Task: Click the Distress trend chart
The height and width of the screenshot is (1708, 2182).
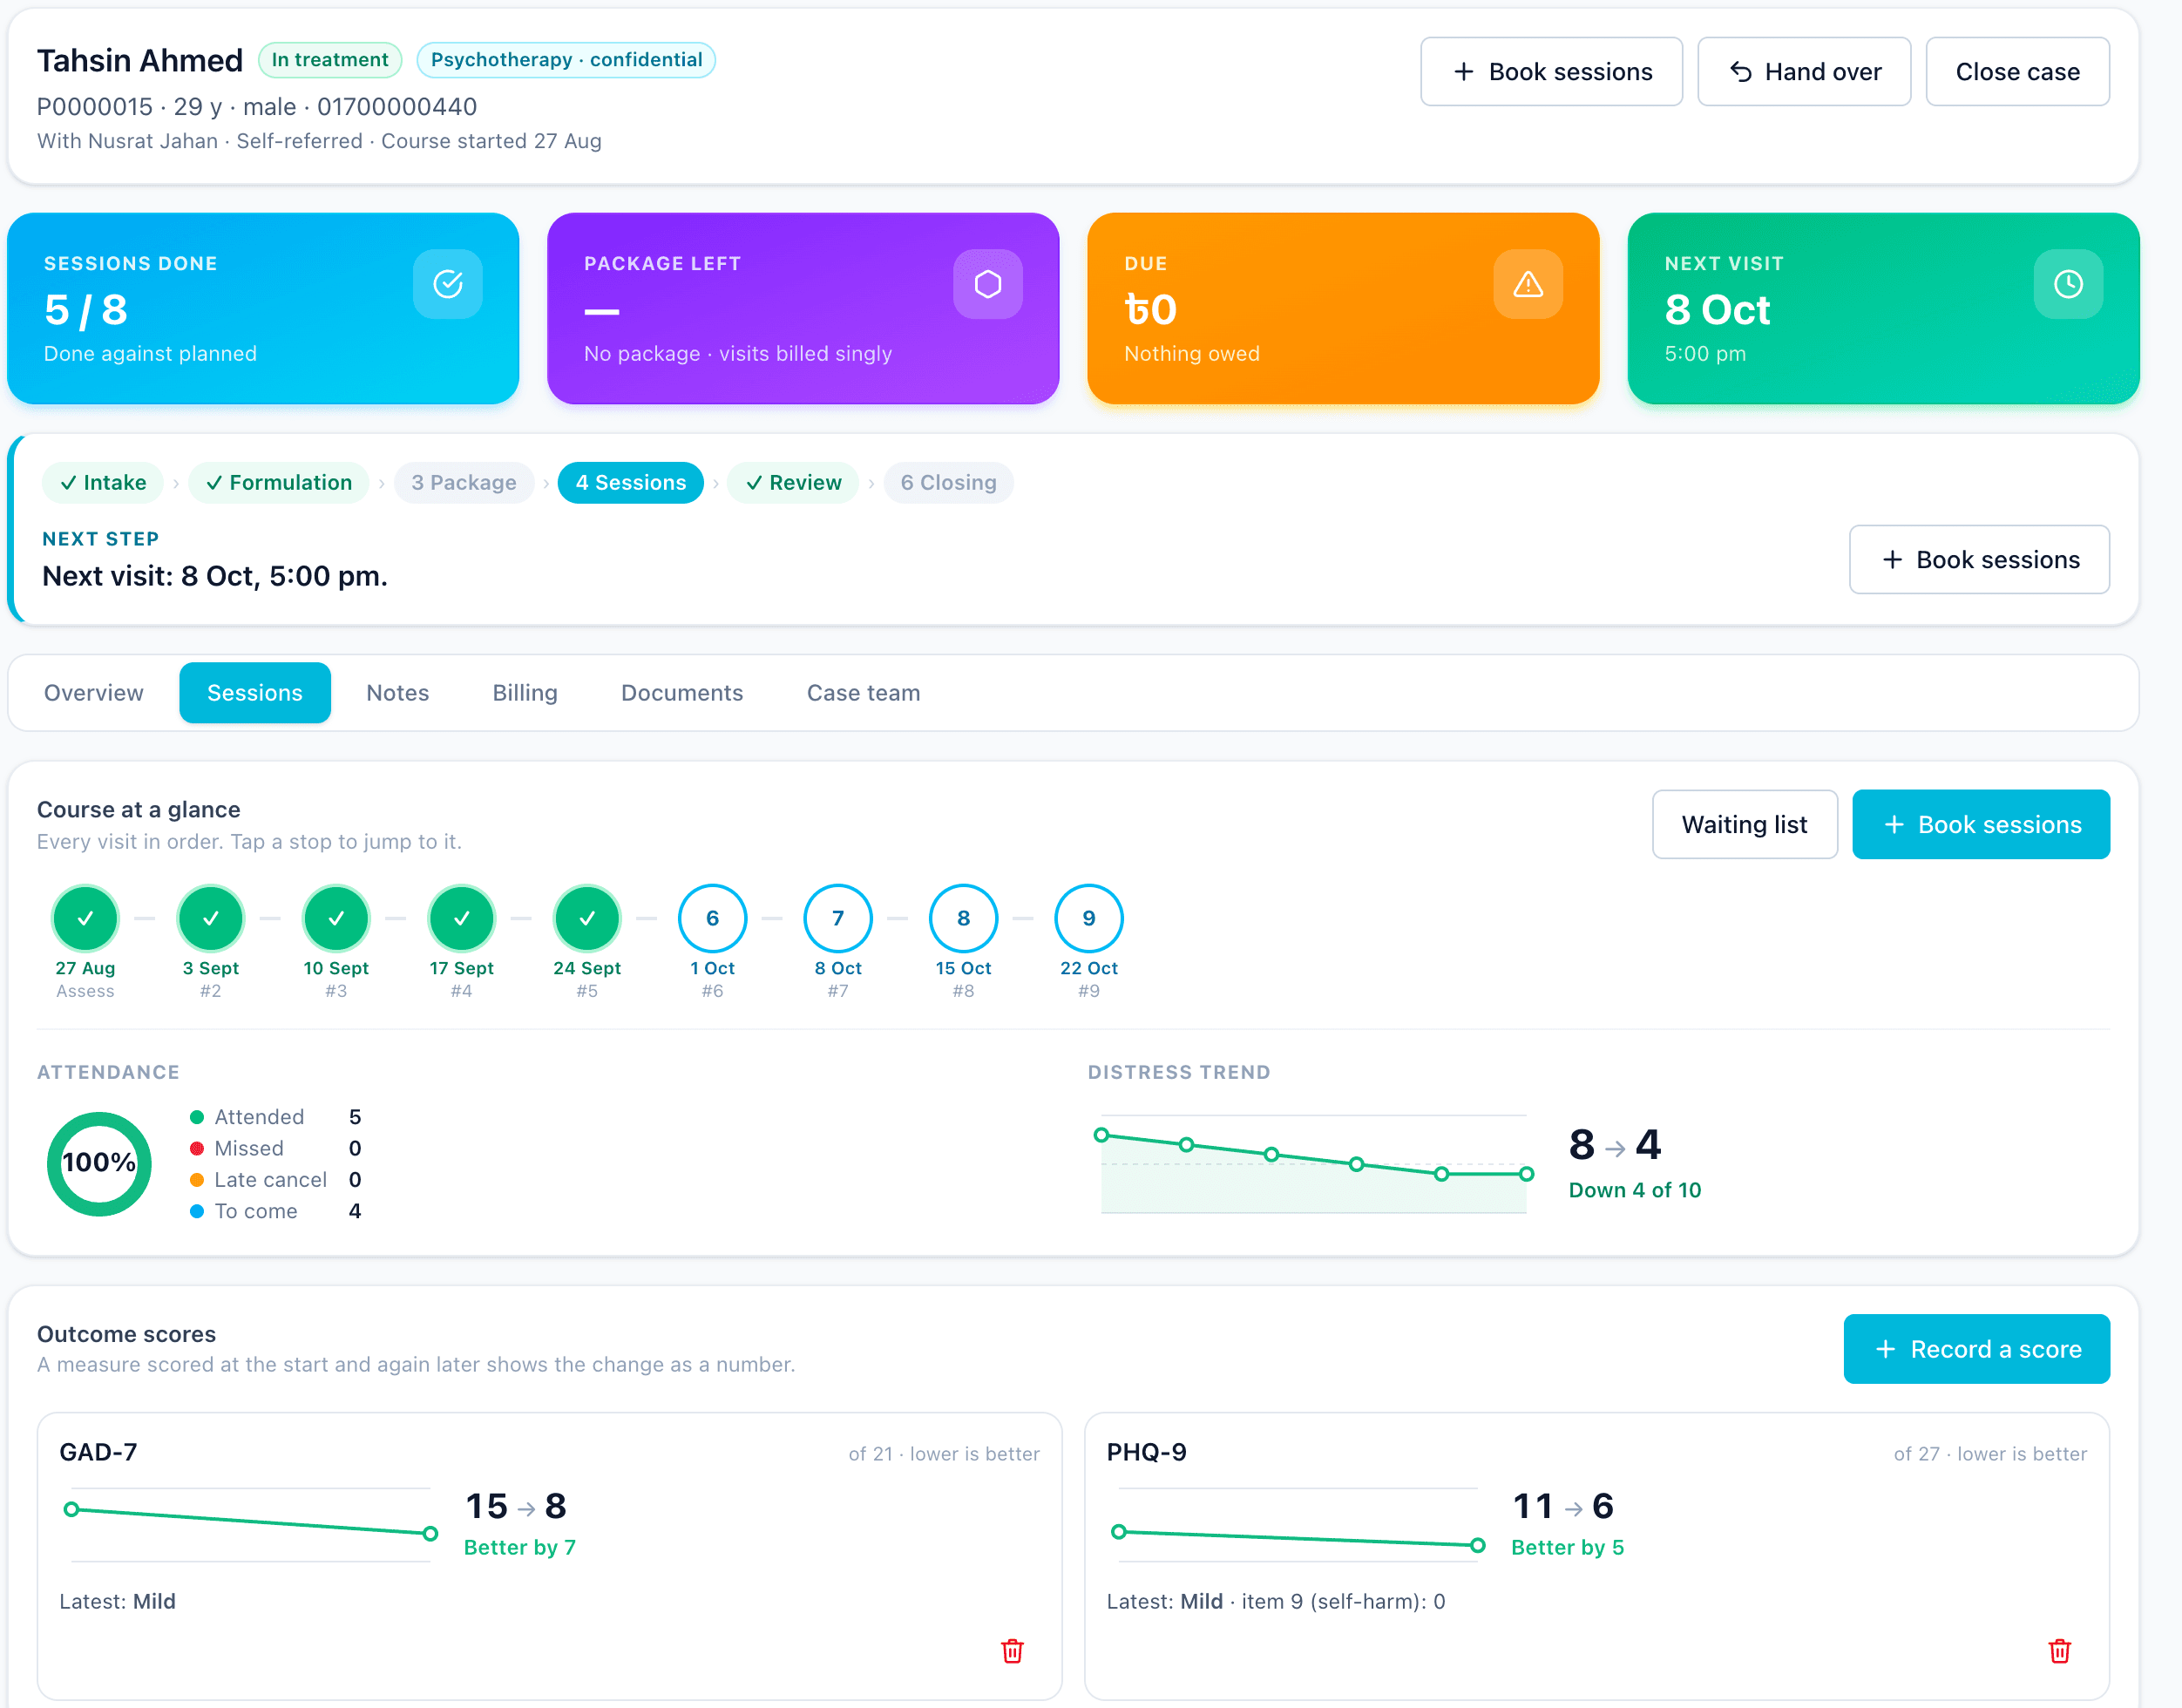Action: tap(1313, 1163)
